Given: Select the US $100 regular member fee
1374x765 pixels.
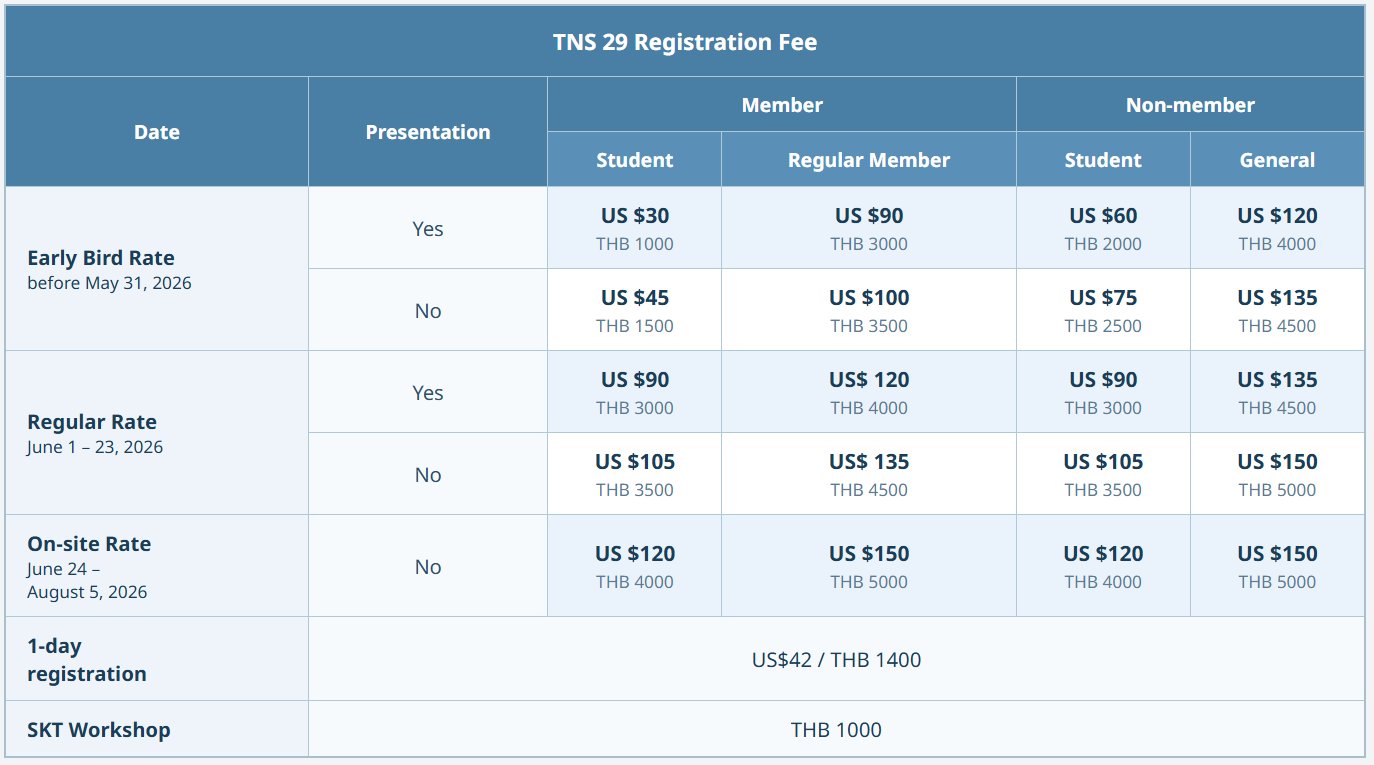Looking at the screenshot, I should point(869,298).
